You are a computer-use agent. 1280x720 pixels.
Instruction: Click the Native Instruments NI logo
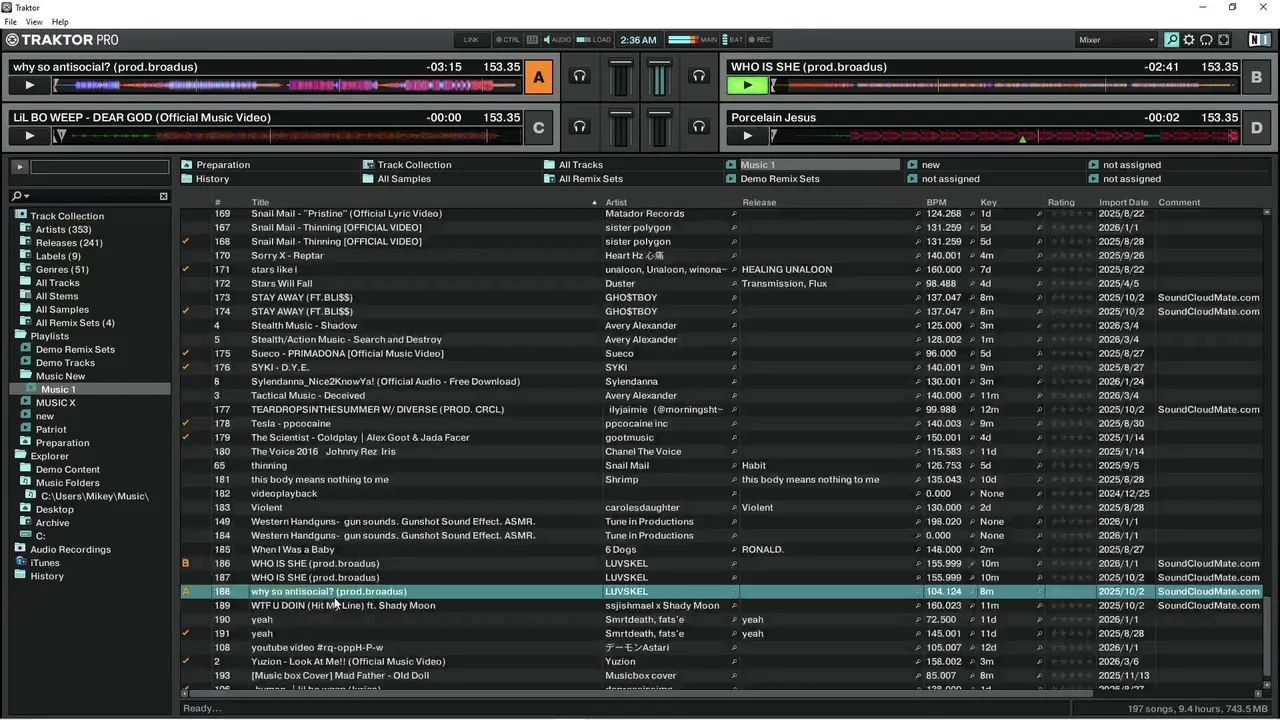tap(1259, 40)
